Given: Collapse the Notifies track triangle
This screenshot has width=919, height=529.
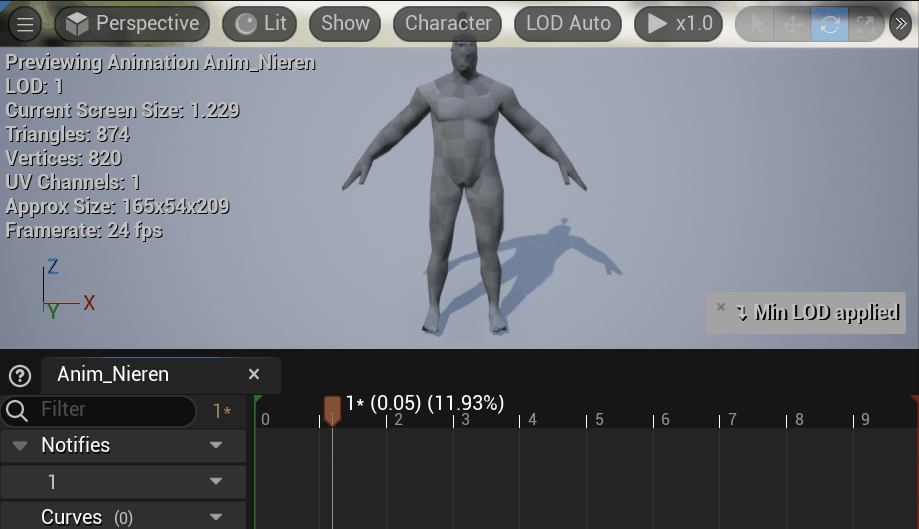Looking at the screenshot, I should point(20,446).
